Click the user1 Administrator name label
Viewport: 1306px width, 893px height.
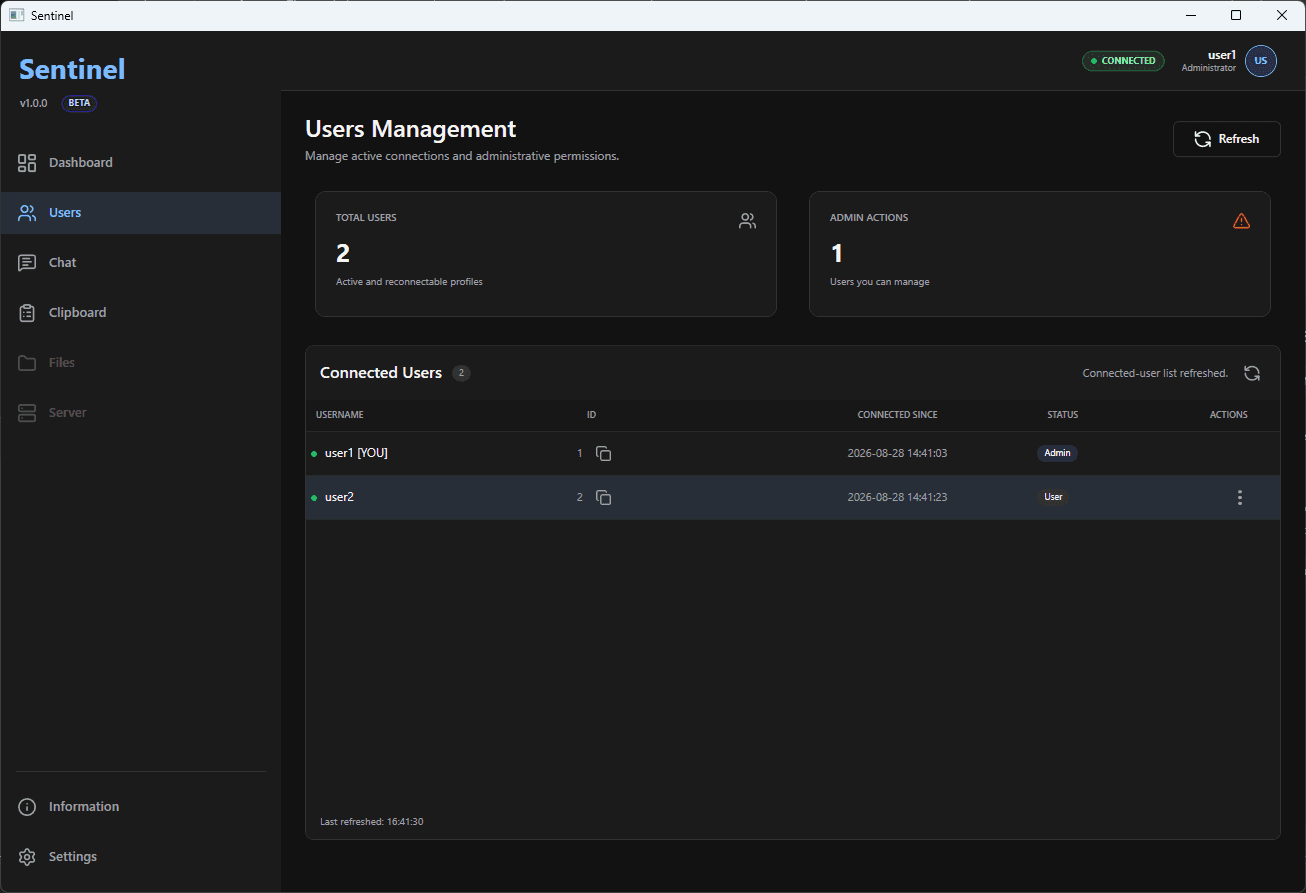pyautogui.click(x=1209, y=61)
